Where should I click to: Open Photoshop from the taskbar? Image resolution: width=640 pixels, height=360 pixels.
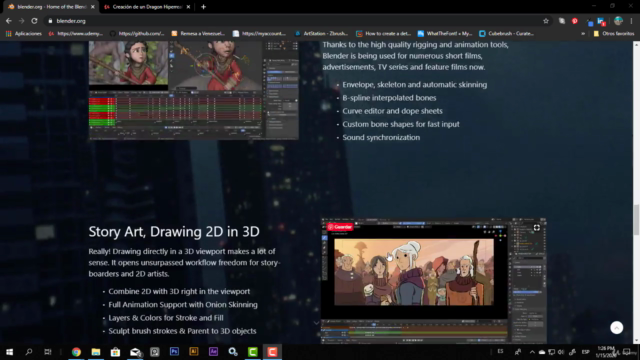[x=174, y=351]
